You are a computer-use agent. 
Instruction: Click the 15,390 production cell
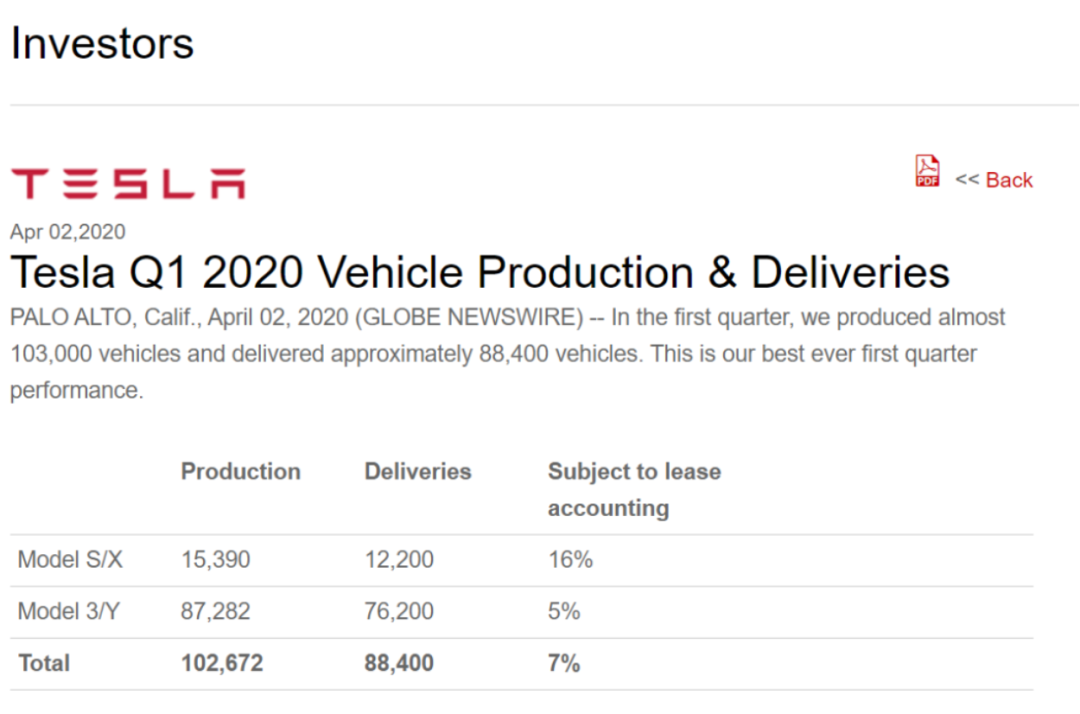[216, 559]
